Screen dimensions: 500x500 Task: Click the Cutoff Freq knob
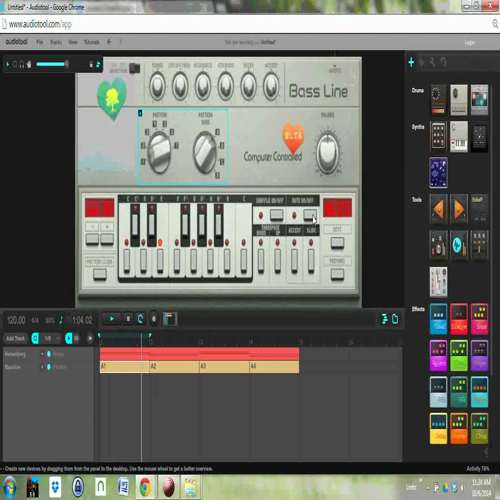point(180,87)
